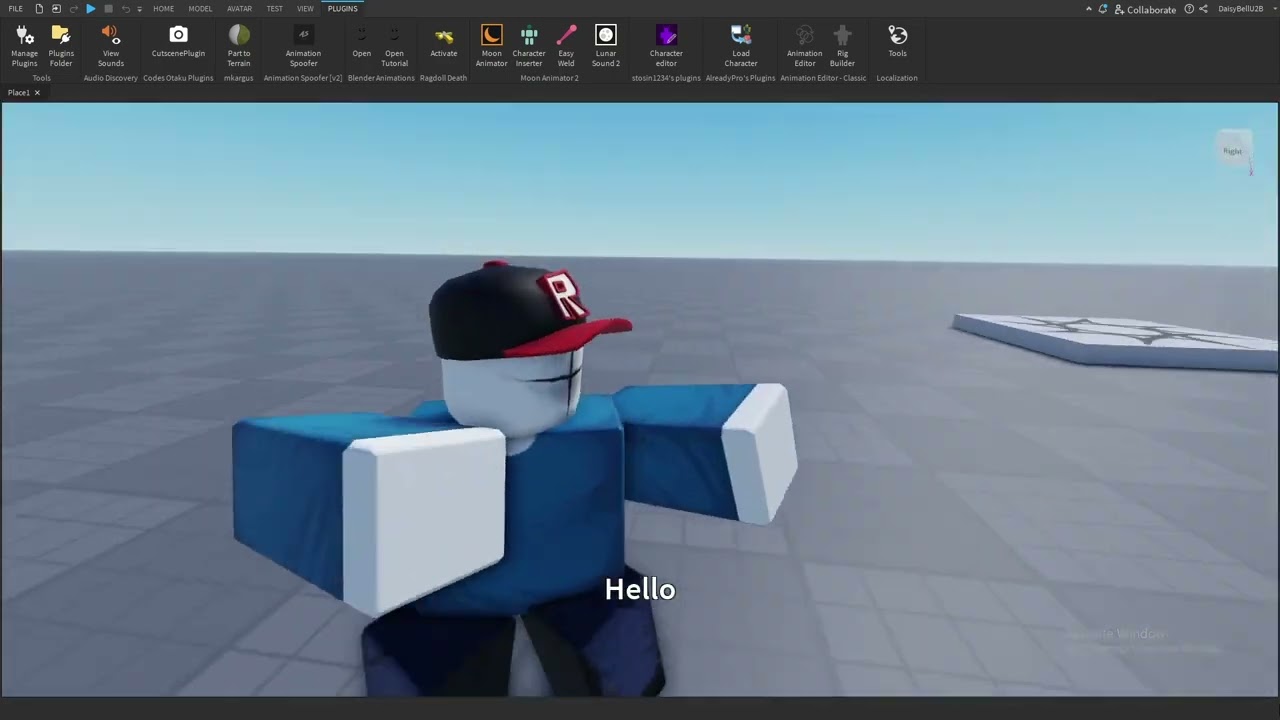Switch to the HOME tab
This screenshot has width=1280, height=720.
point(163,9)
